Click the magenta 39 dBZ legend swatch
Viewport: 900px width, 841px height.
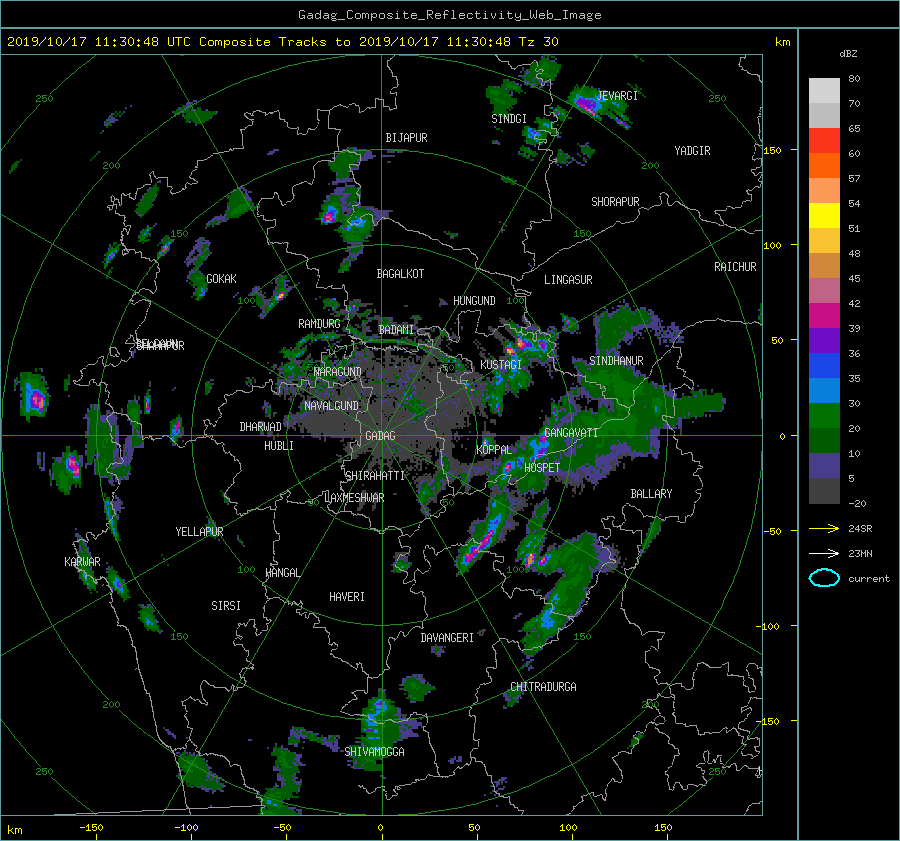[x=824, y=315]
